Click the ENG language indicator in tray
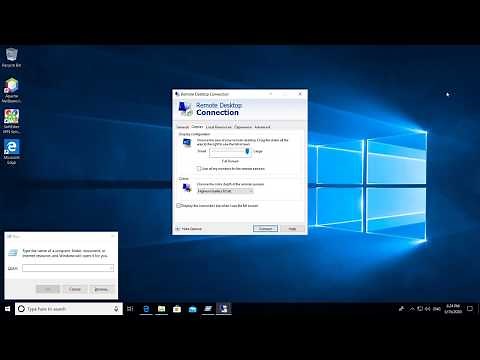 [x=437, y=309]
